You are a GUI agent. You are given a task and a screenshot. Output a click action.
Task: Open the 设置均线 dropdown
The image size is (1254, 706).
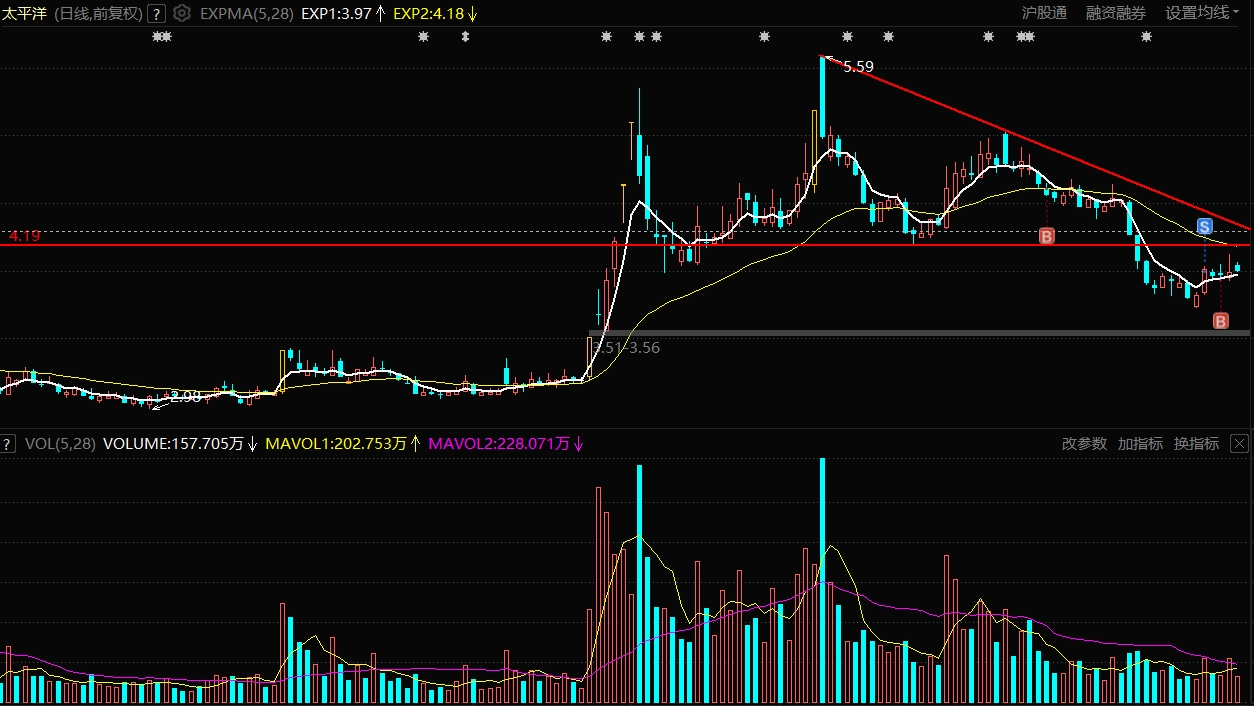(x=1204, y=13)
